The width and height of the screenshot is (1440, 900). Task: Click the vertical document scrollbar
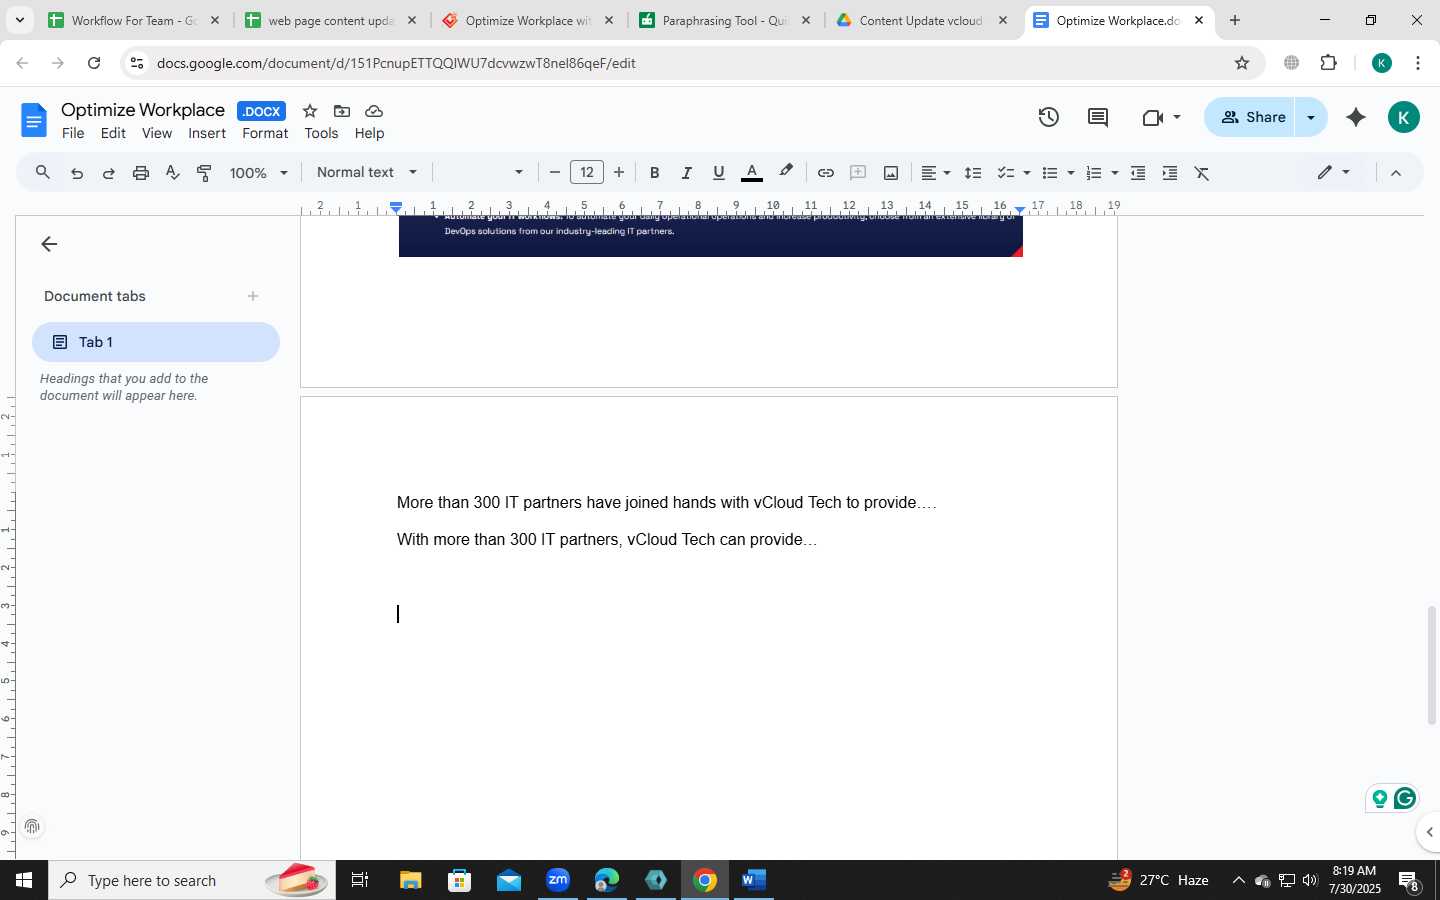1432,665
